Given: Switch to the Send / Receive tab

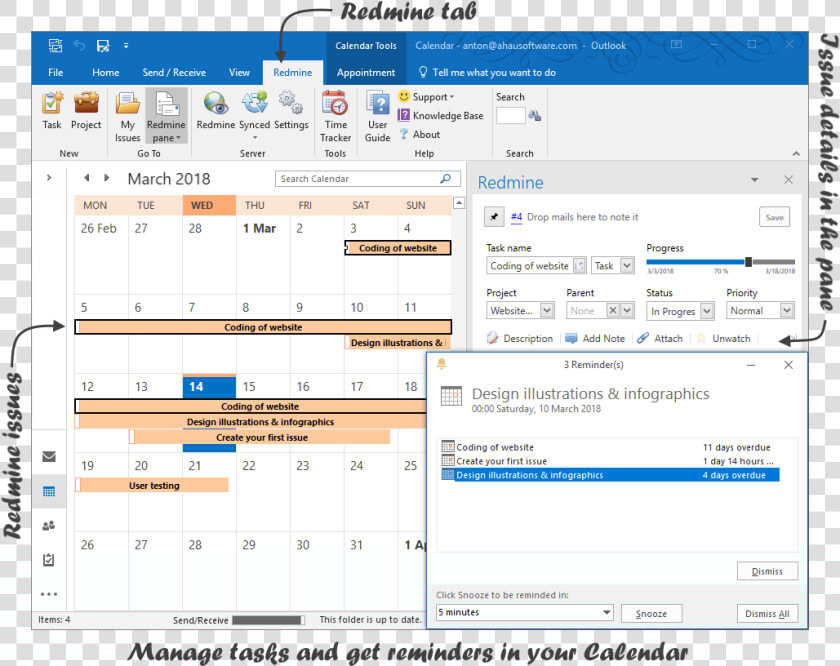Looking at the screenshot, I should (174, 72).
